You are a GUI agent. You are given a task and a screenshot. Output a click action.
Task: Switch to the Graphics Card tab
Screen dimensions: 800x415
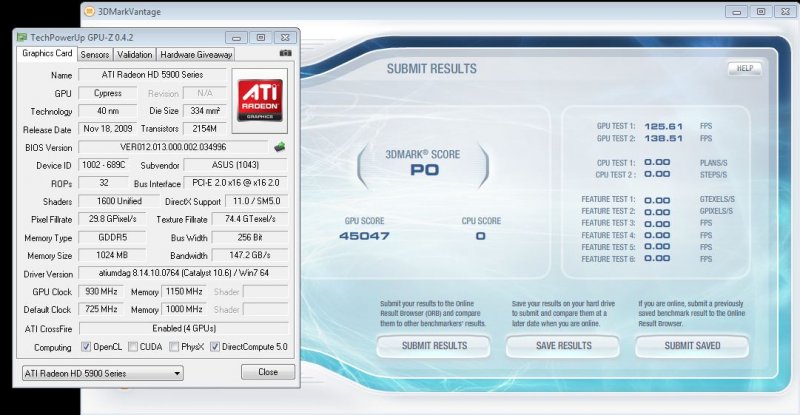[47, 53]
